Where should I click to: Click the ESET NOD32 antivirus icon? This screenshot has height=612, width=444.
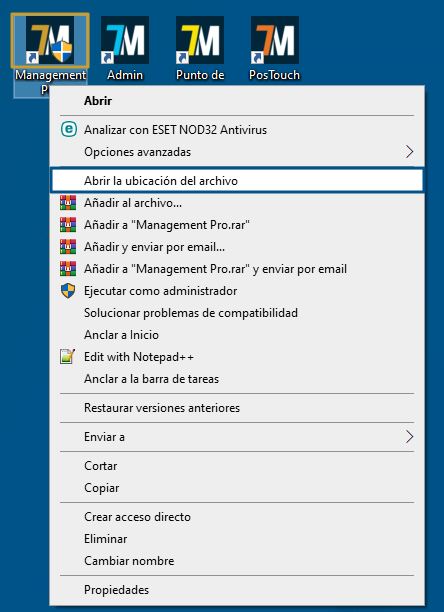pos(69,129)
